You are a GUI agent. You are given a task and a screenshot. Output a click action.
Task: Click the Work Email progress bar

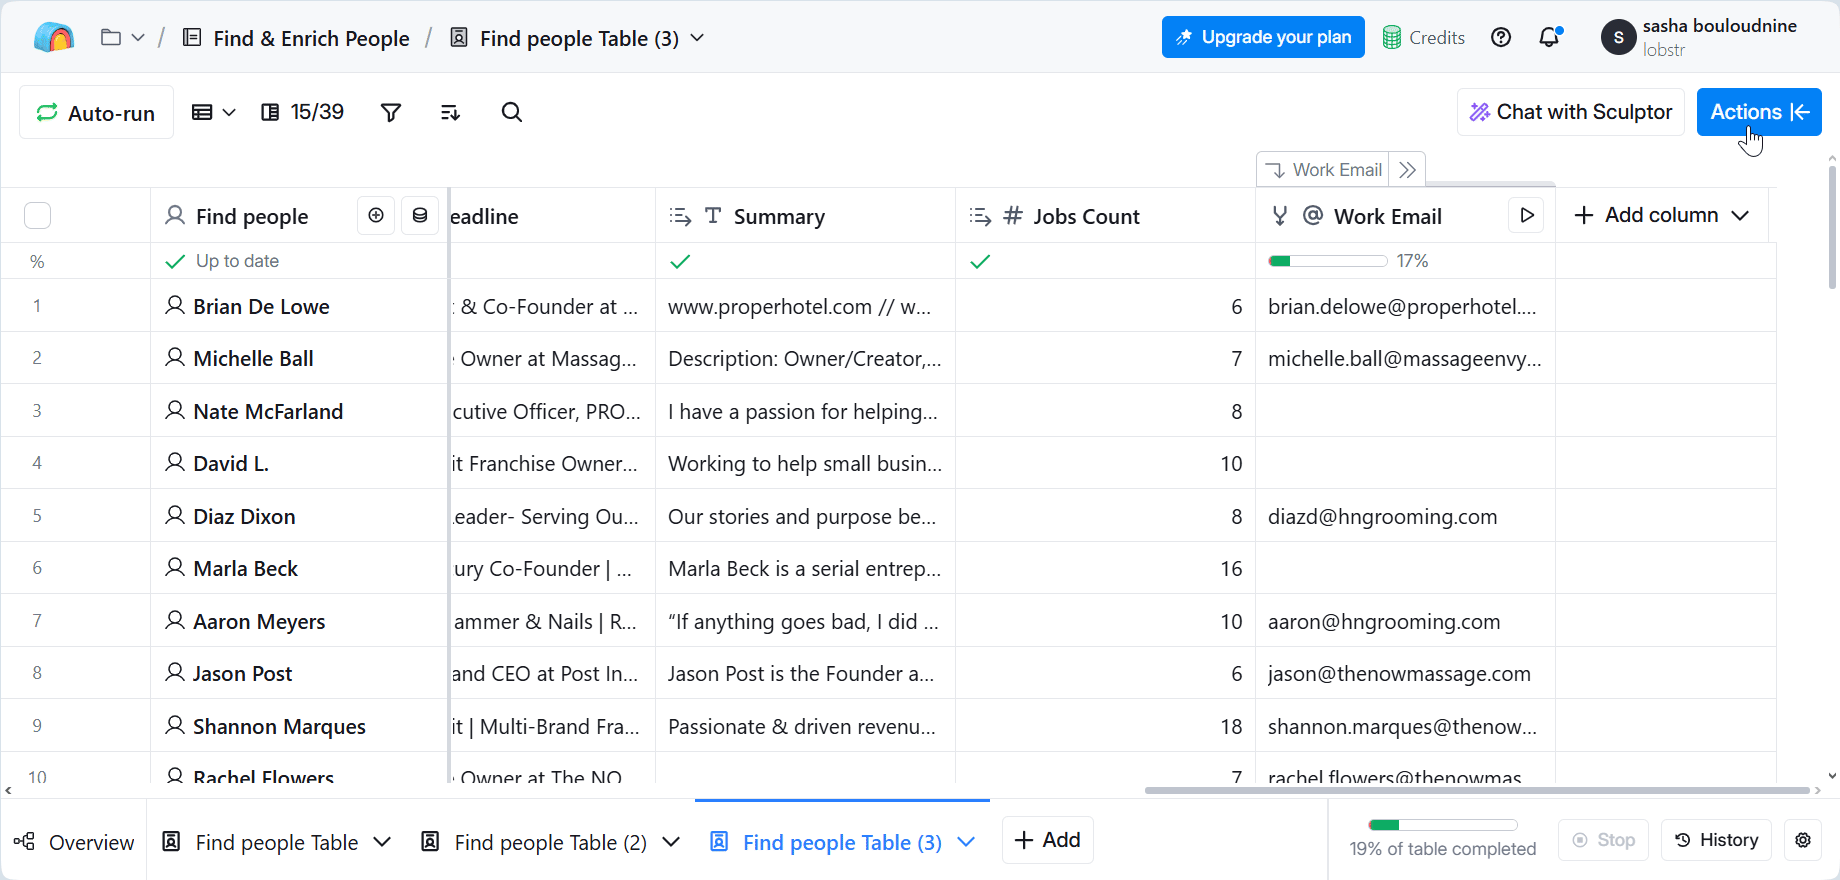1327,261
